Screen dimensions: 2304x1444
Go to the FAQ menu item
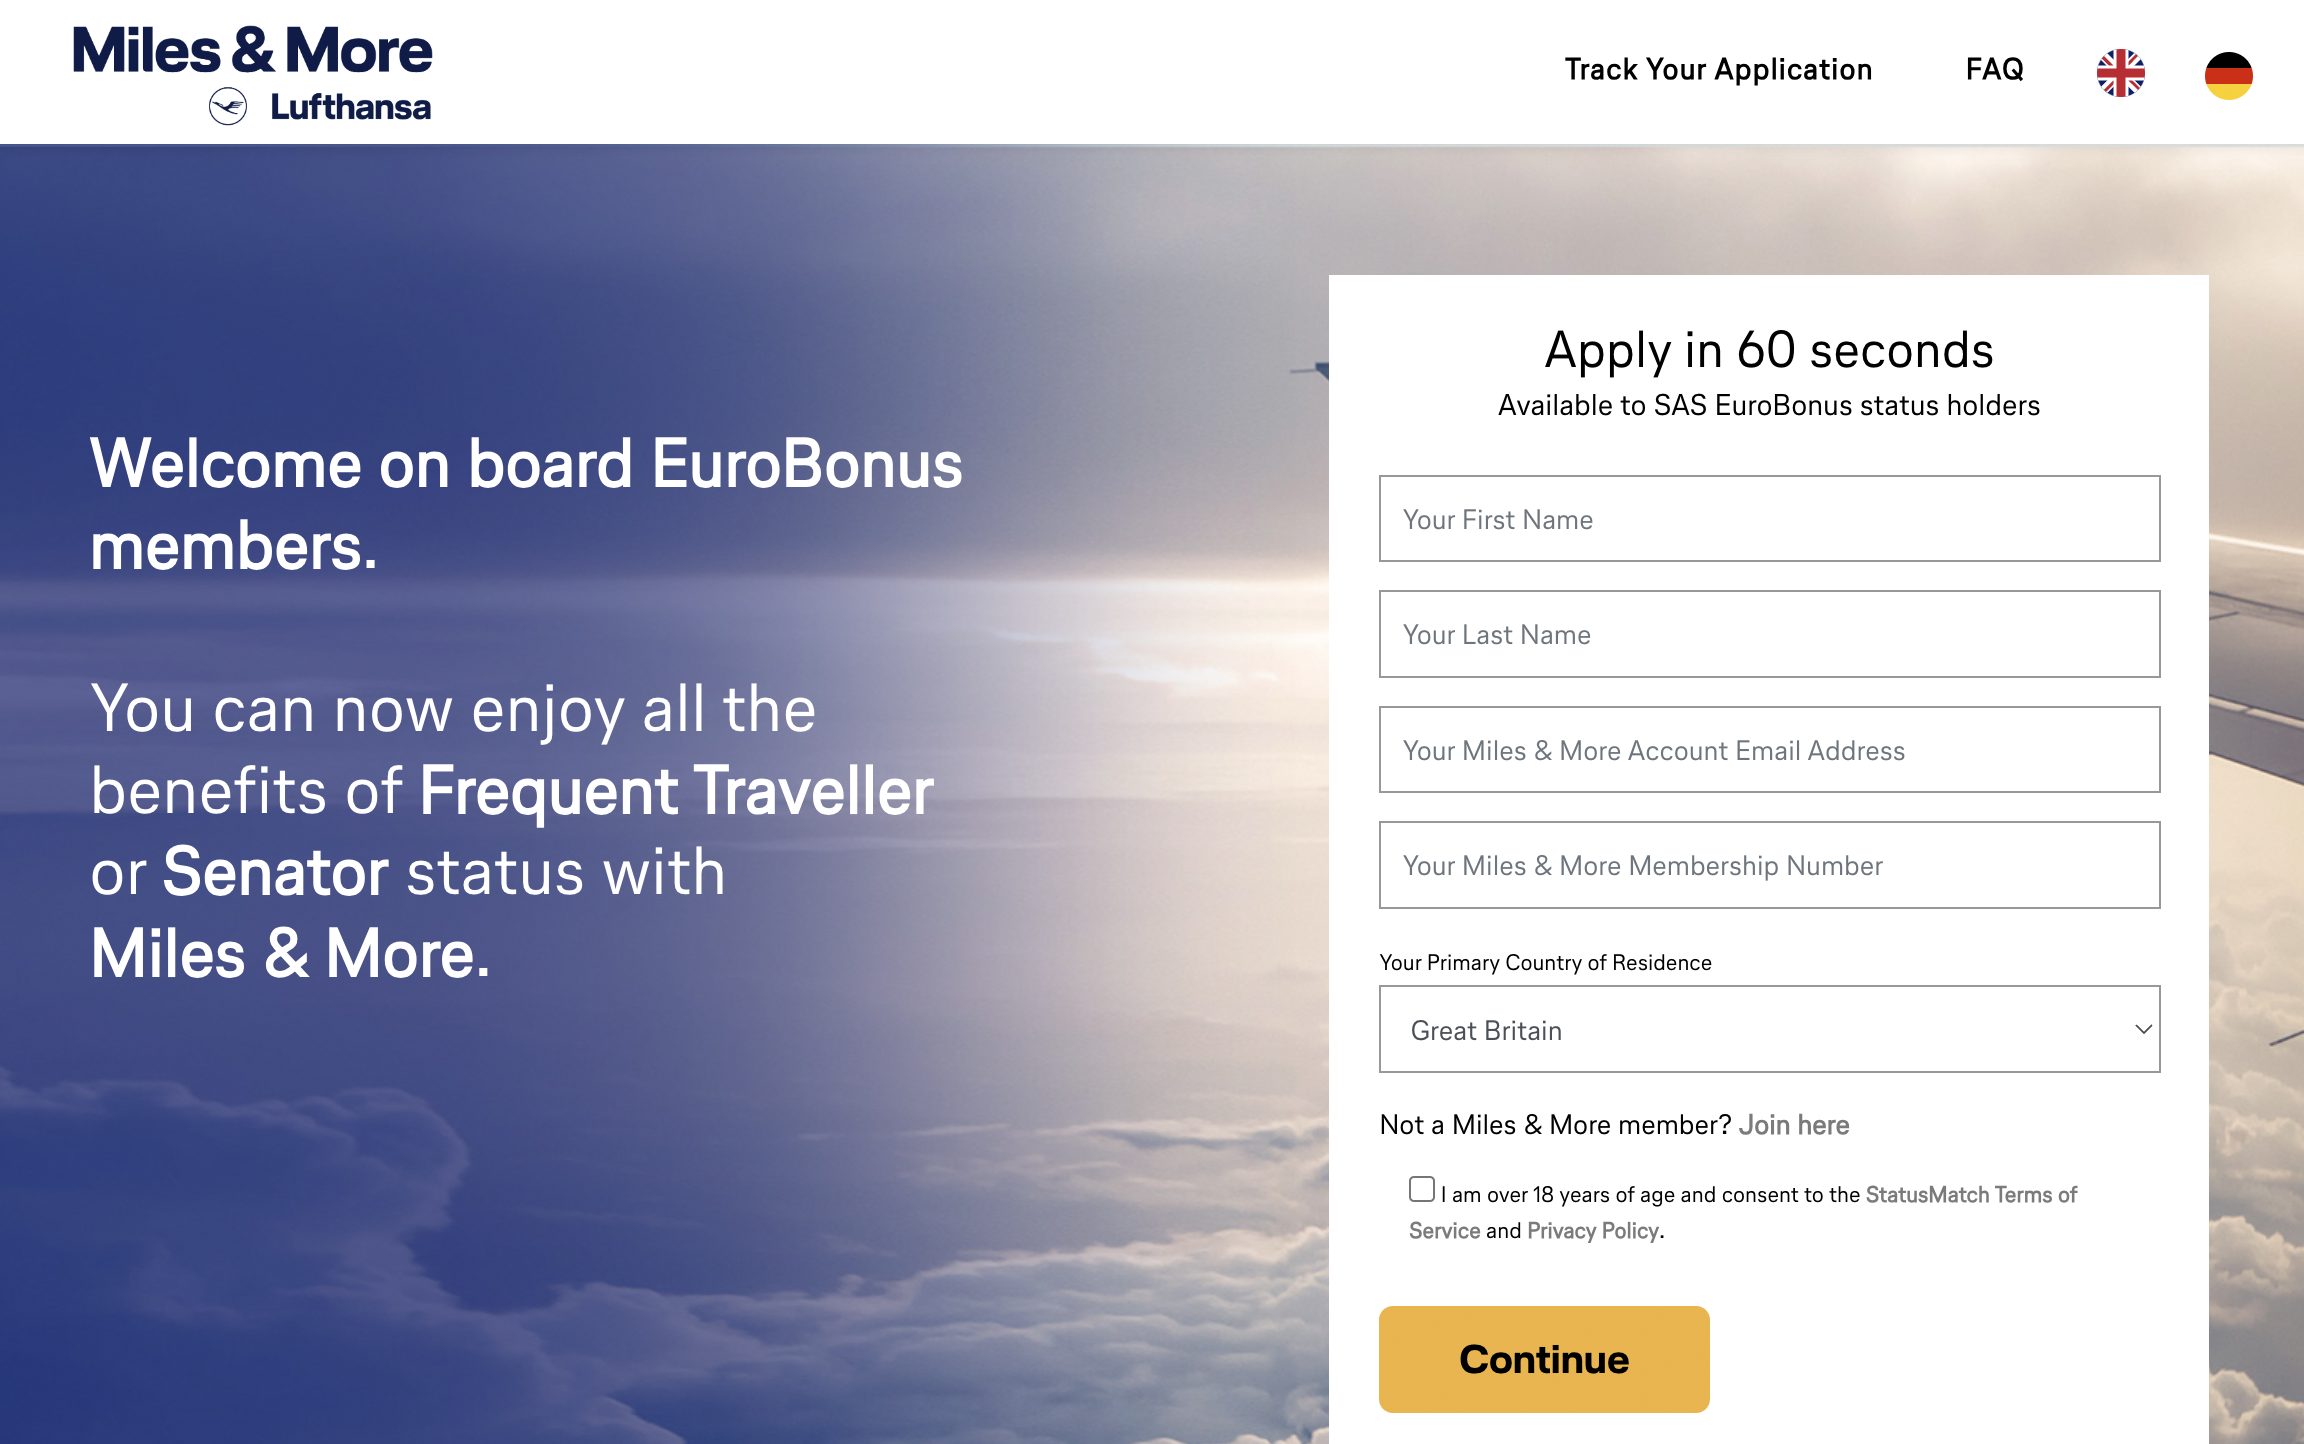[1994, 69]
